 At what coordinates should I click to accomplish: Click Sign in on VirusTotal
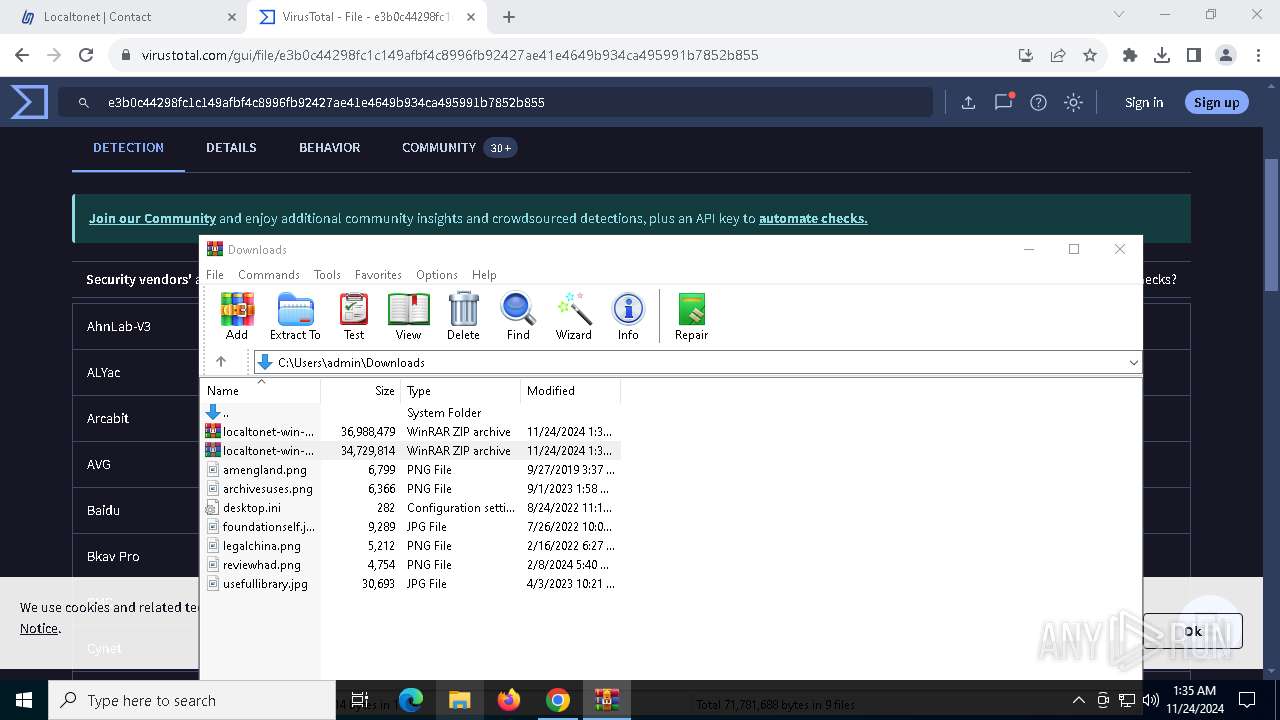[1144, 102]
